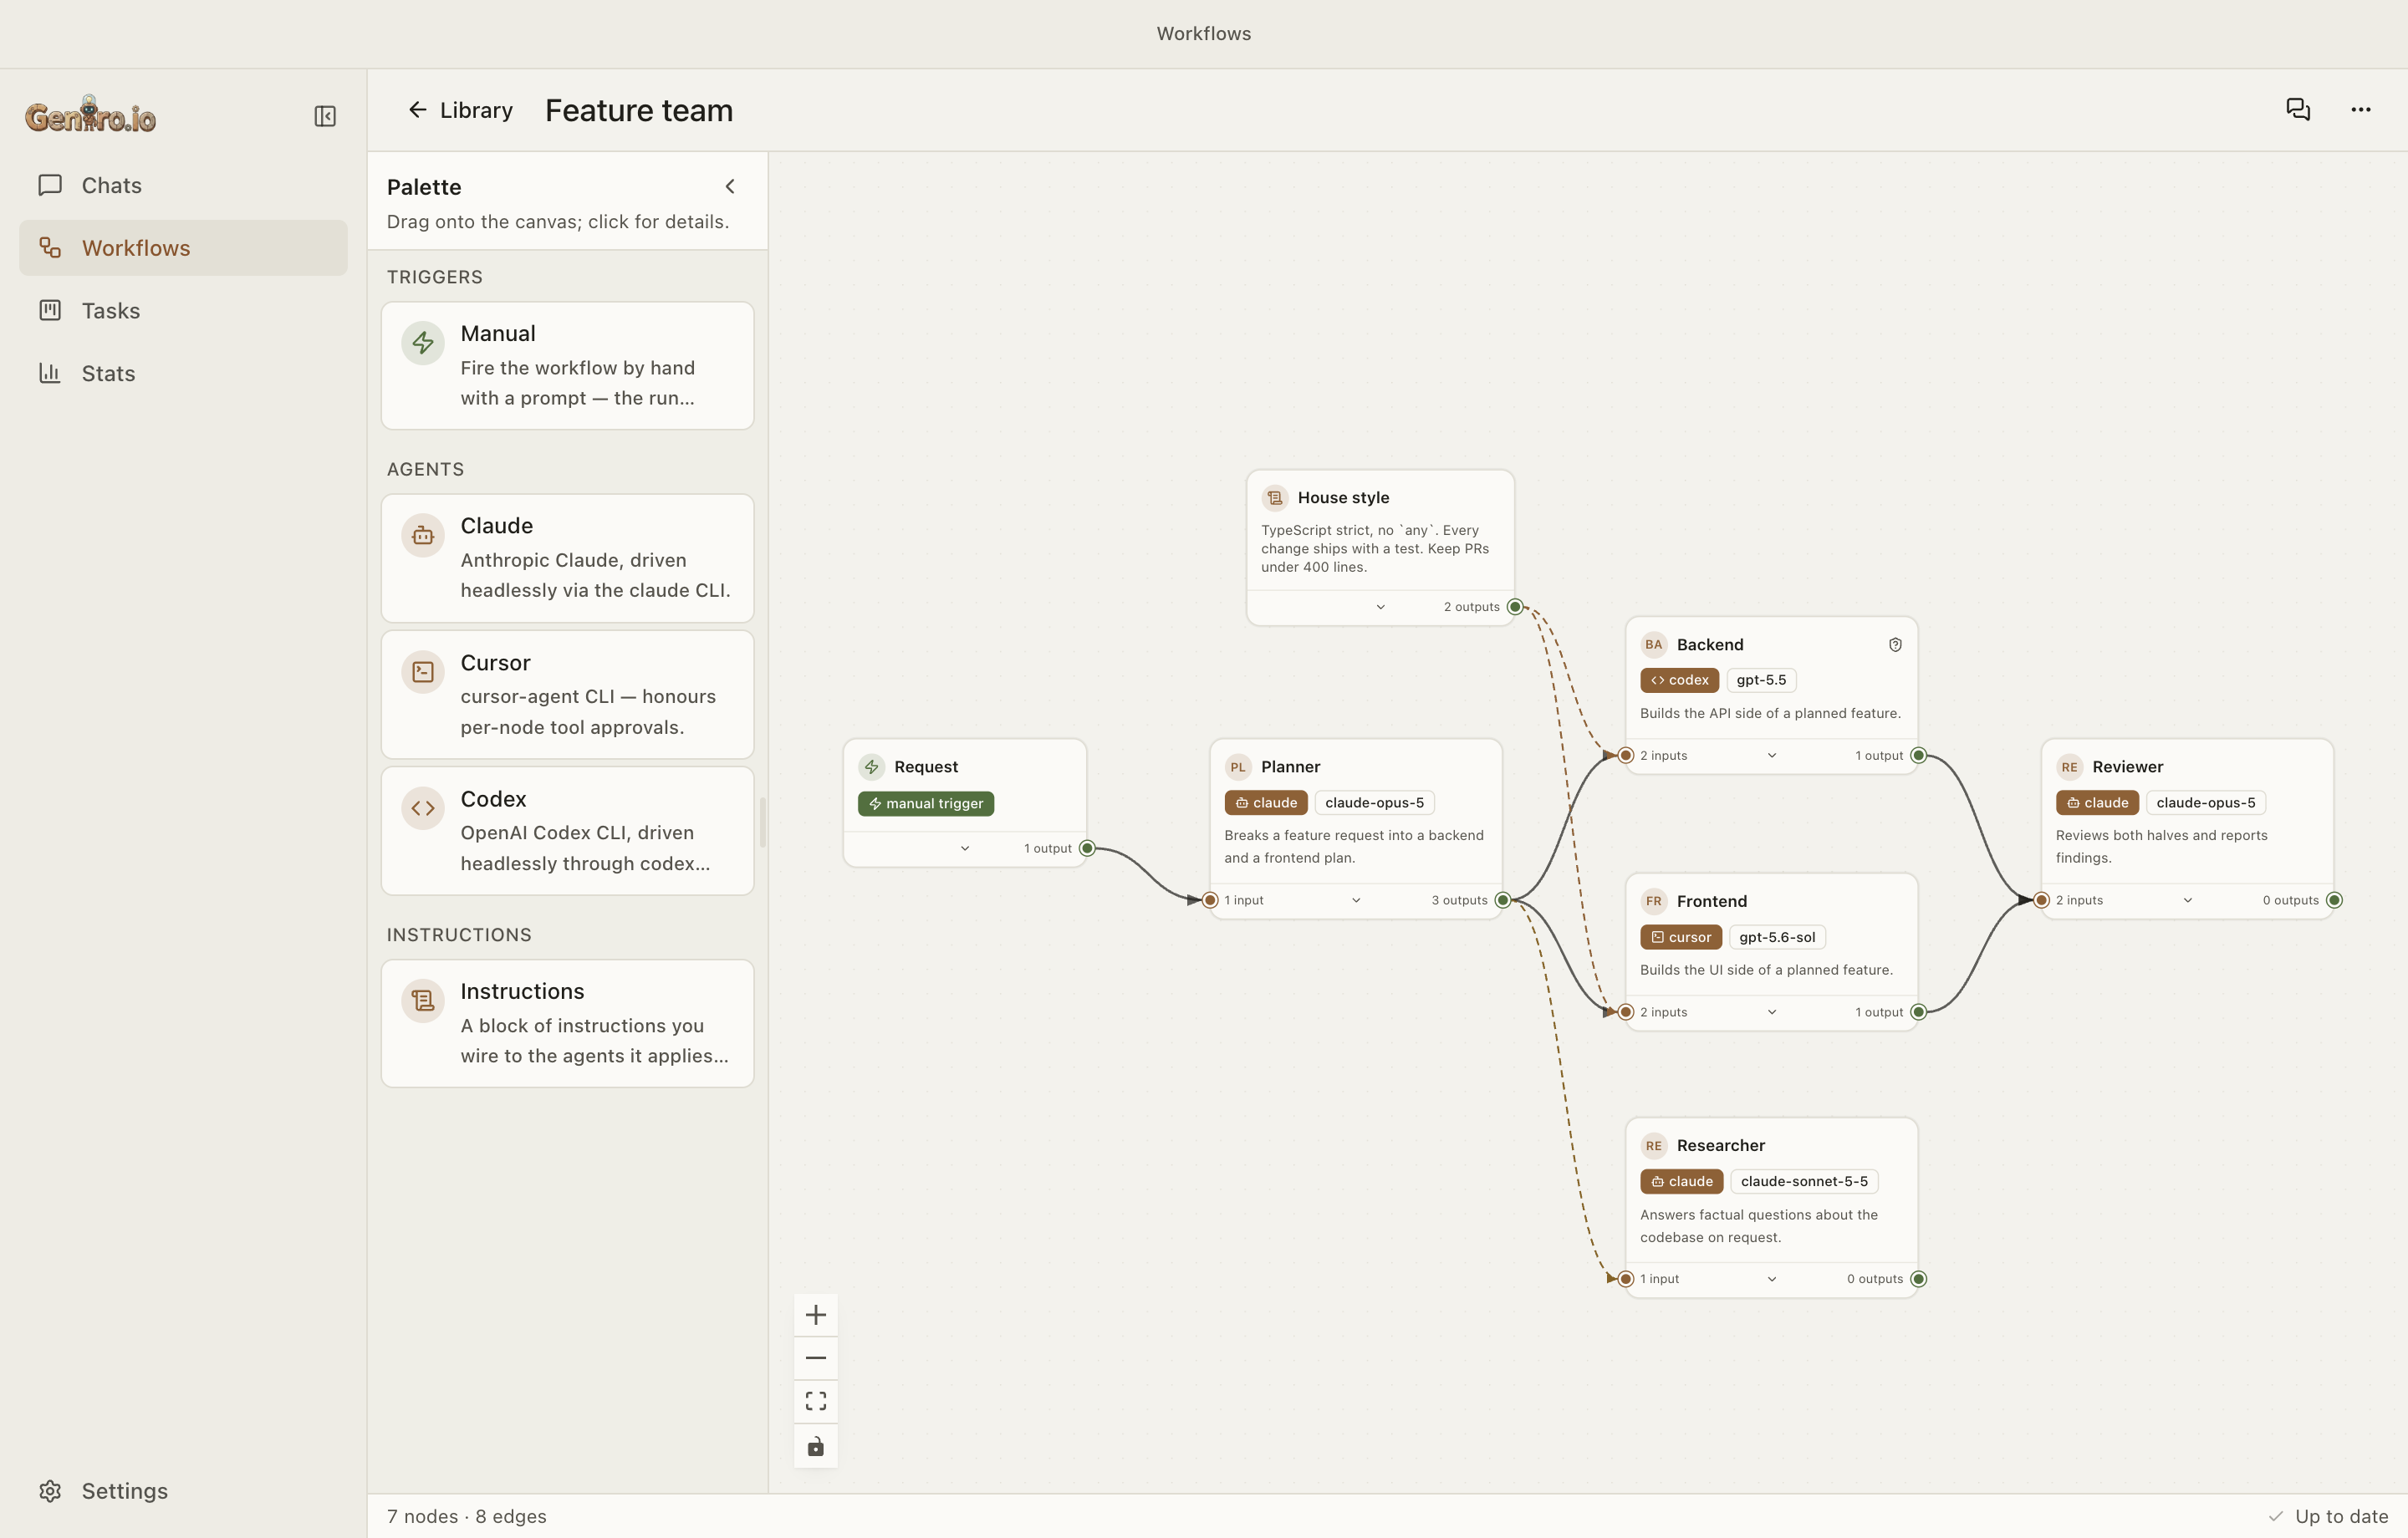
Task: Click the Planner node PL avatar
Action: click(1238, 767)
